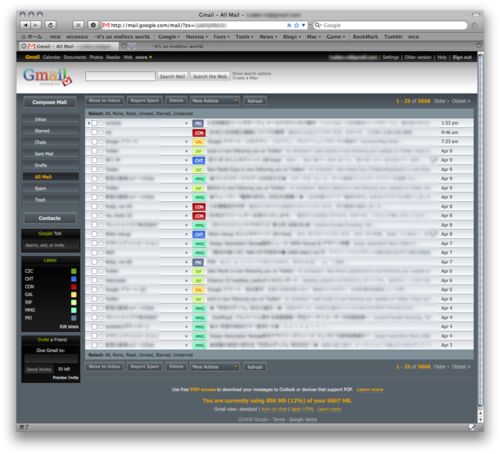Viewport: 500px width, 454px height.
Task: Tick checkbox of Apr 3 message
Action: 94,345
